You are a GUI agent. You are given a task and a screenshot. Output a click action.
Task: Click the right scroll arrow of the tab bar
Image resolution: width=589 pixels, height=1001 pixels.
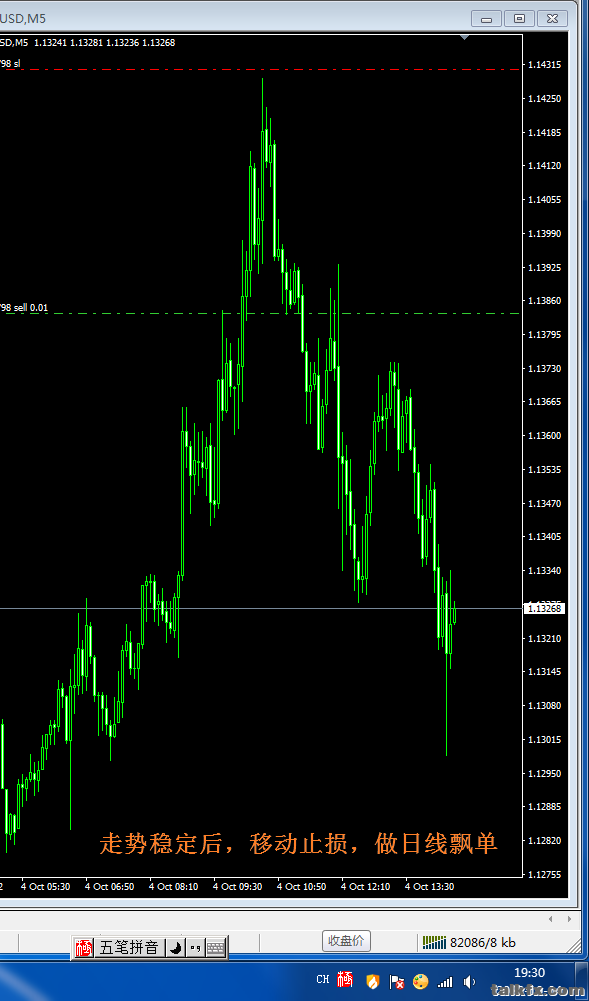[x=568, y=919]
